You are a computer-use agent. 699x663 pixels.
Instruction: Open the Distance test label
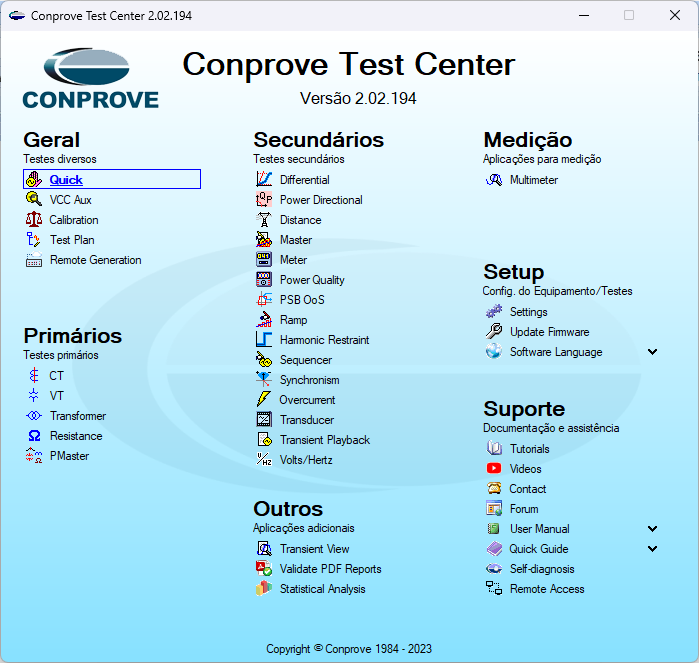(x=300, y=220)
